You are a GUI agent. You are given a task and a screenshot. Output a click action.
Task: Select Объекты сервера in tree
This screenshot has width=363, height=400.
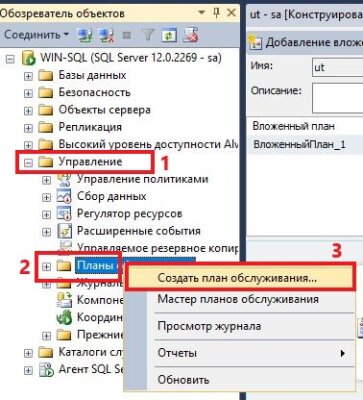pyautogui.click(x=104, y=110)
